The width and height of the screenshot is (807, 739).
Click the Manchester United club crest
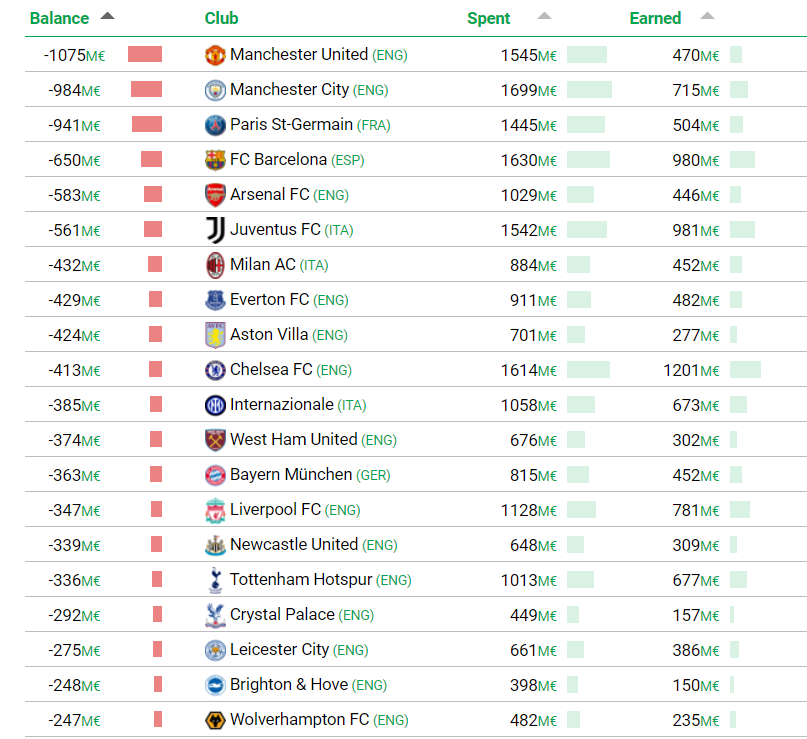coord(215,55)
